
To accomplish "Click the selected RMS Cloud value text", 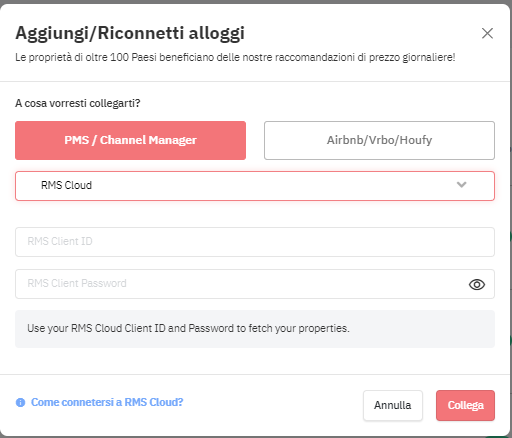I will (x=66, y=185).
